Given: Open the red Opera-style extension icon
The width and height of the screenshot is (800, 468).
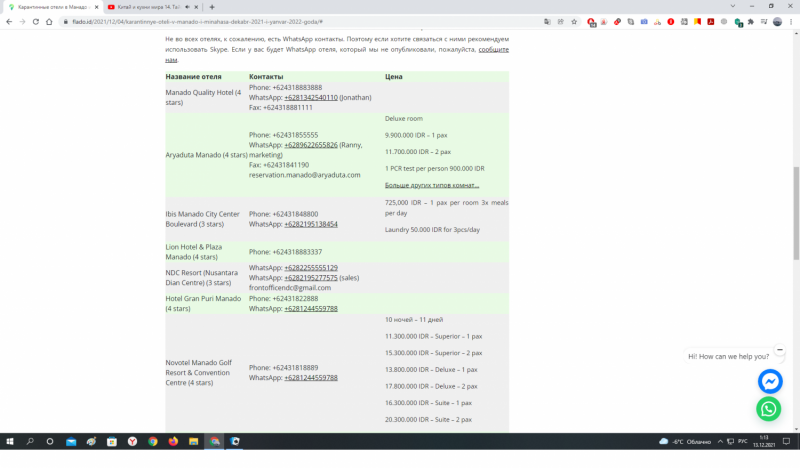Looking at the screenshot, I should (x=670, y=22).
